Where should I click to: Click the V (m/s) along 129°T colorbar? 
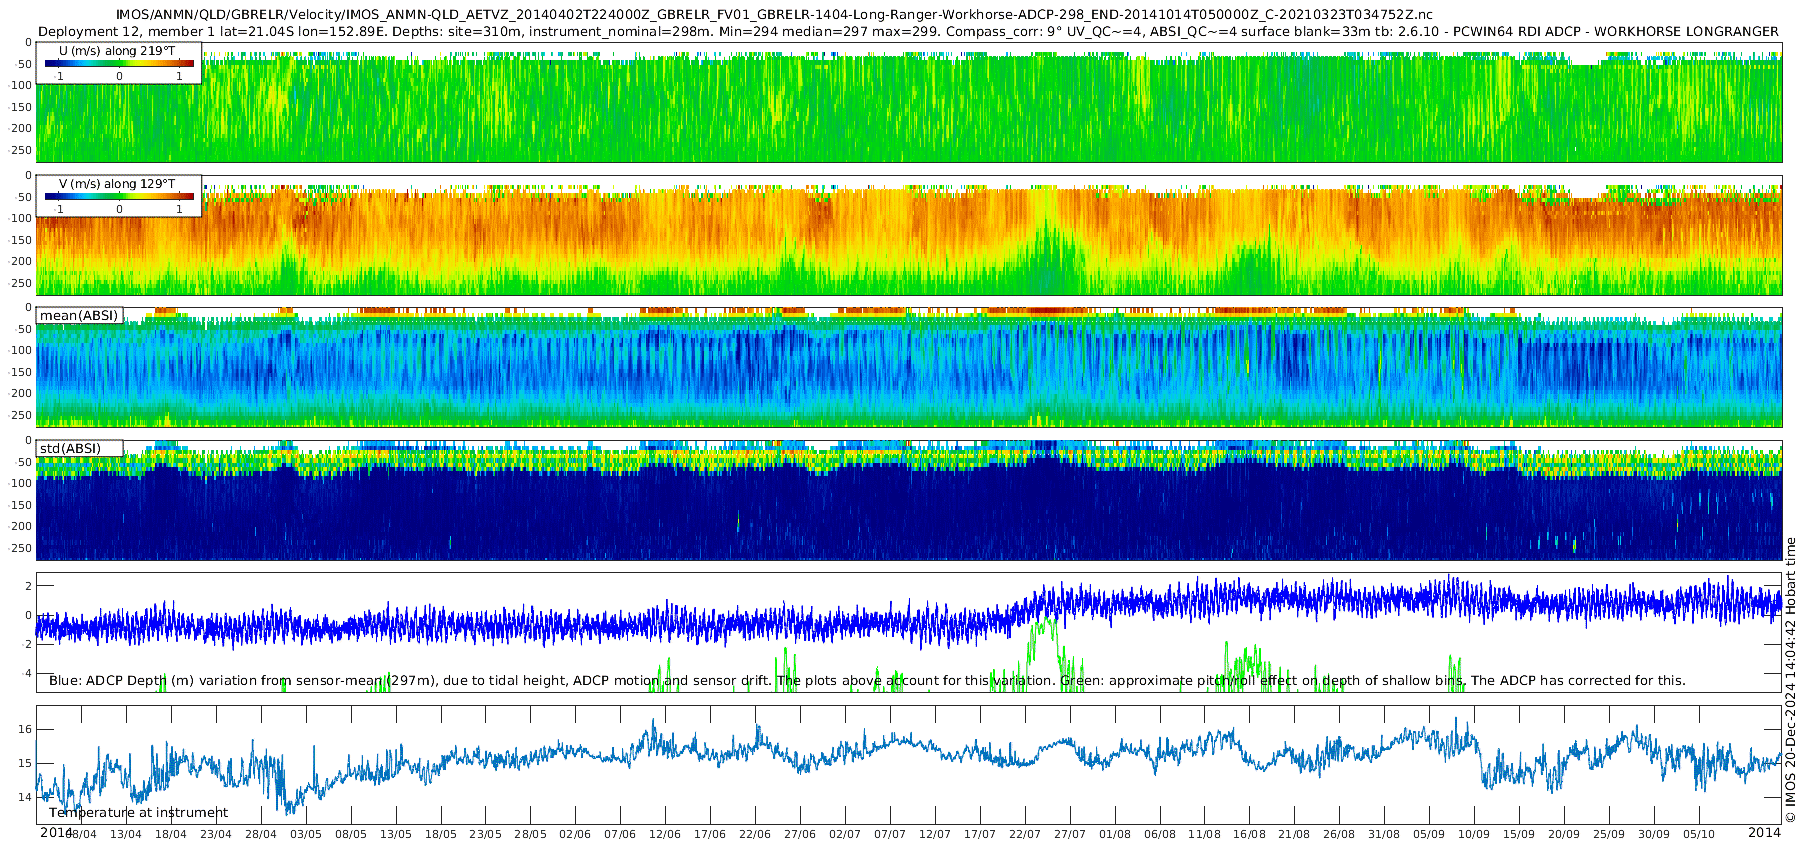pos(119,197)
